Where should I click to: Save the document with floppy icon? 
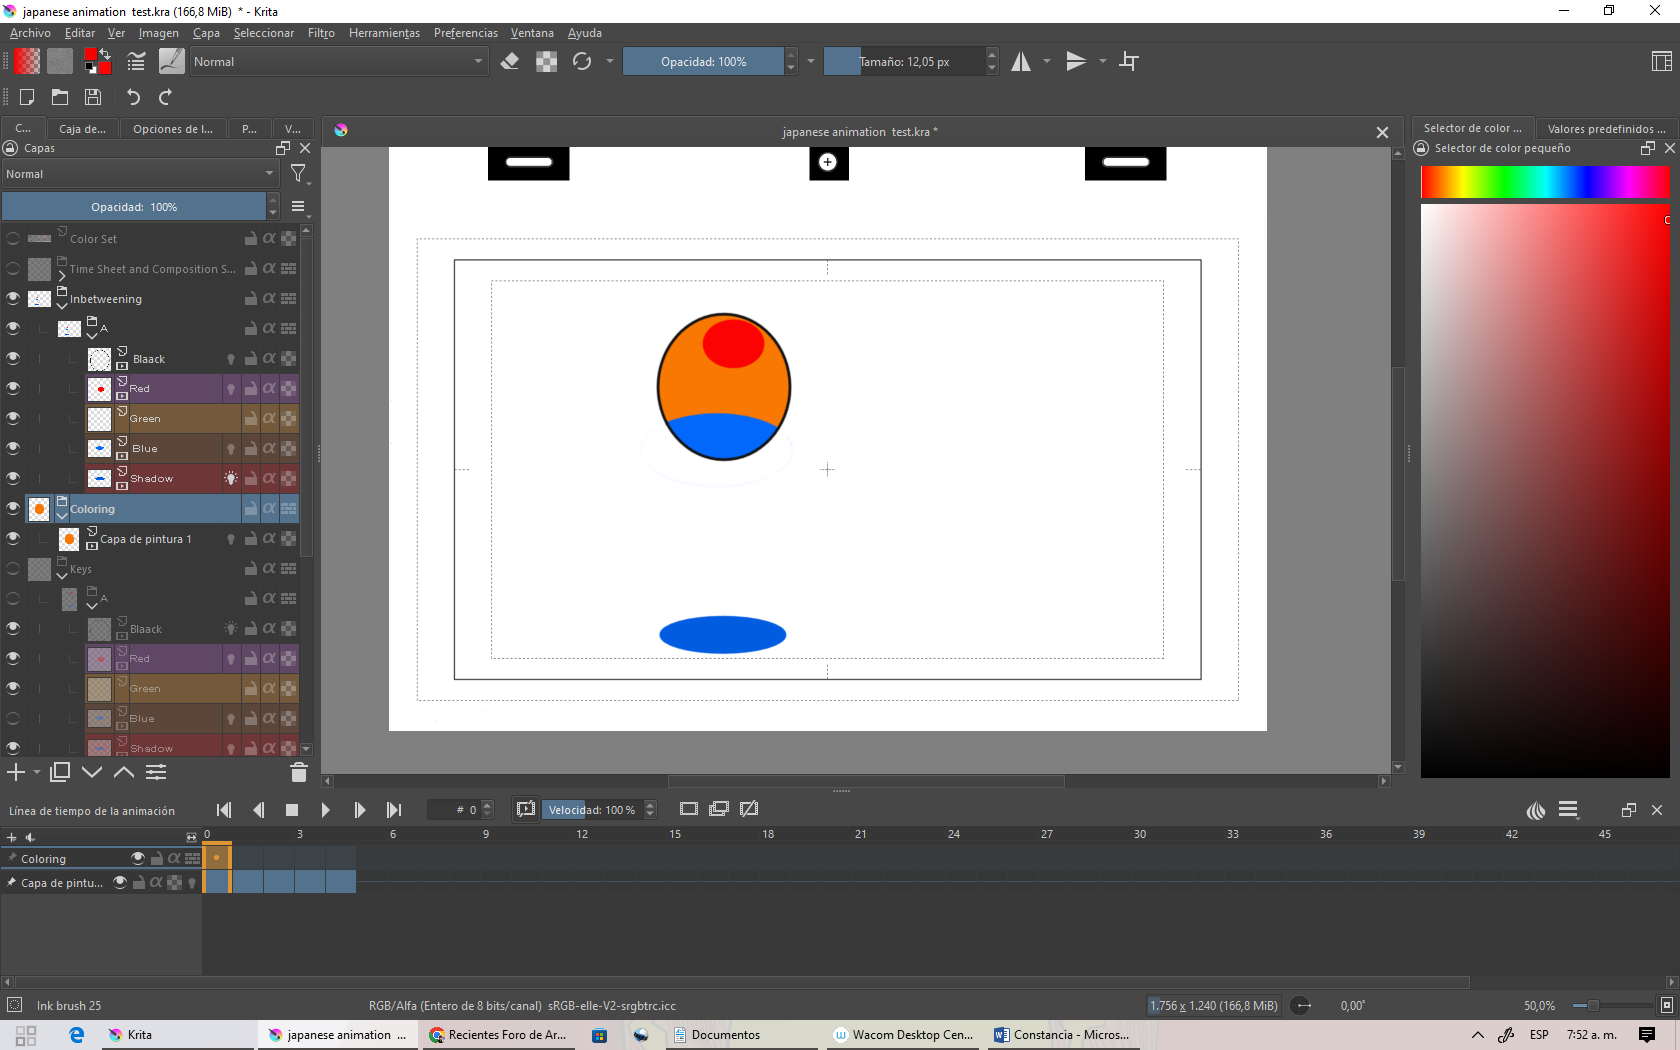93,97
